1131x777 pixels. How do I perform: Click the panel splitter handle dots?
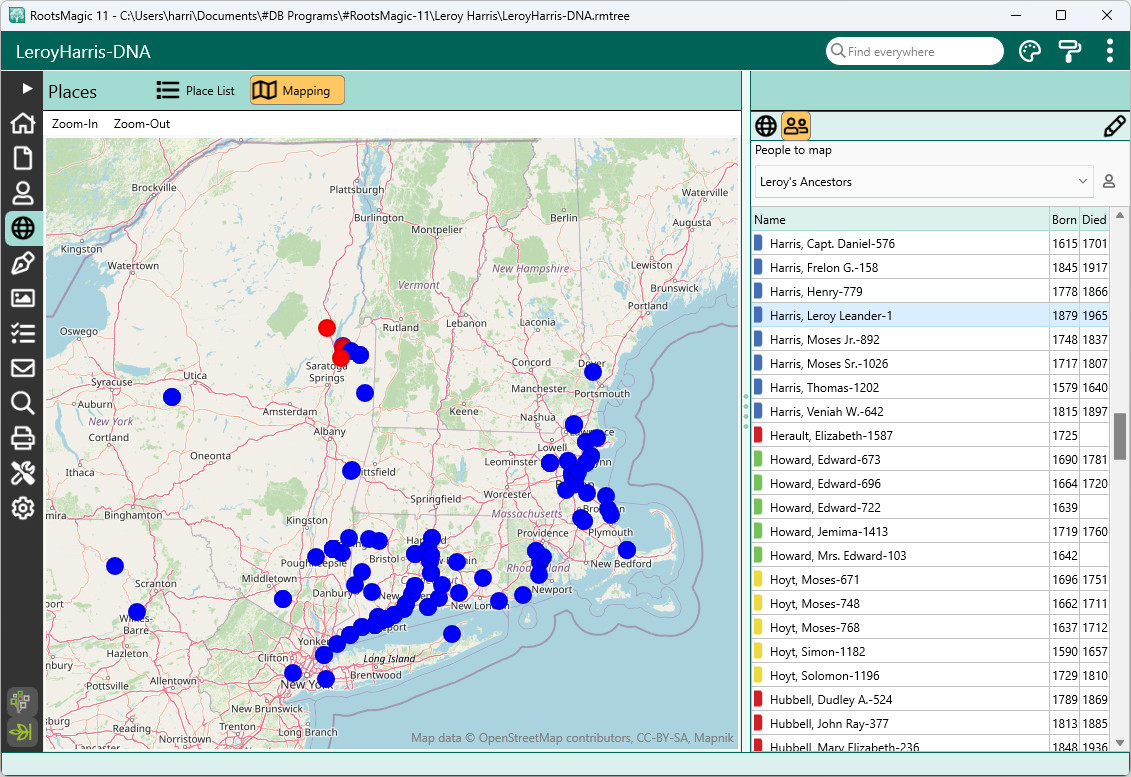pyautogui.click(x=746, y=411)
